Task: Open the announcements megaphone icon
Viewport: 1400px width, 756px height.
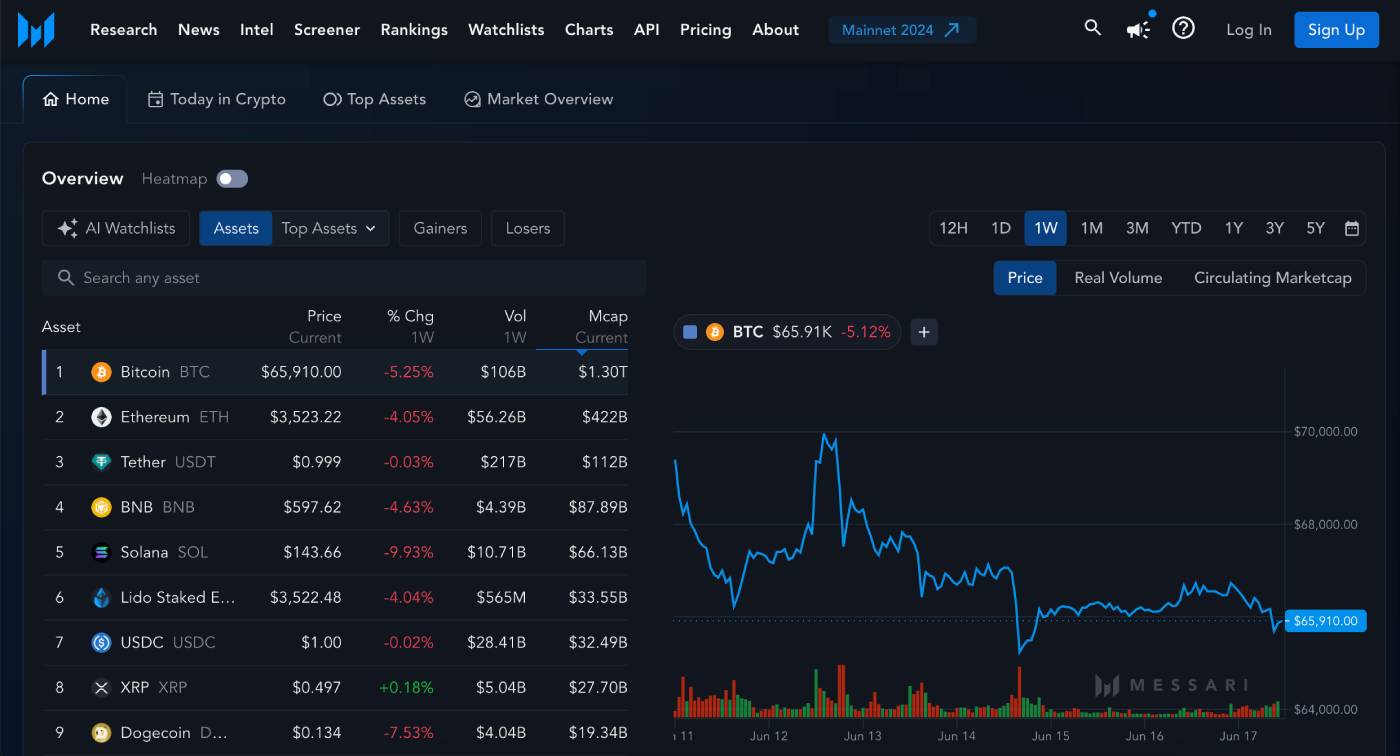Action: [x=1138, y=29]
